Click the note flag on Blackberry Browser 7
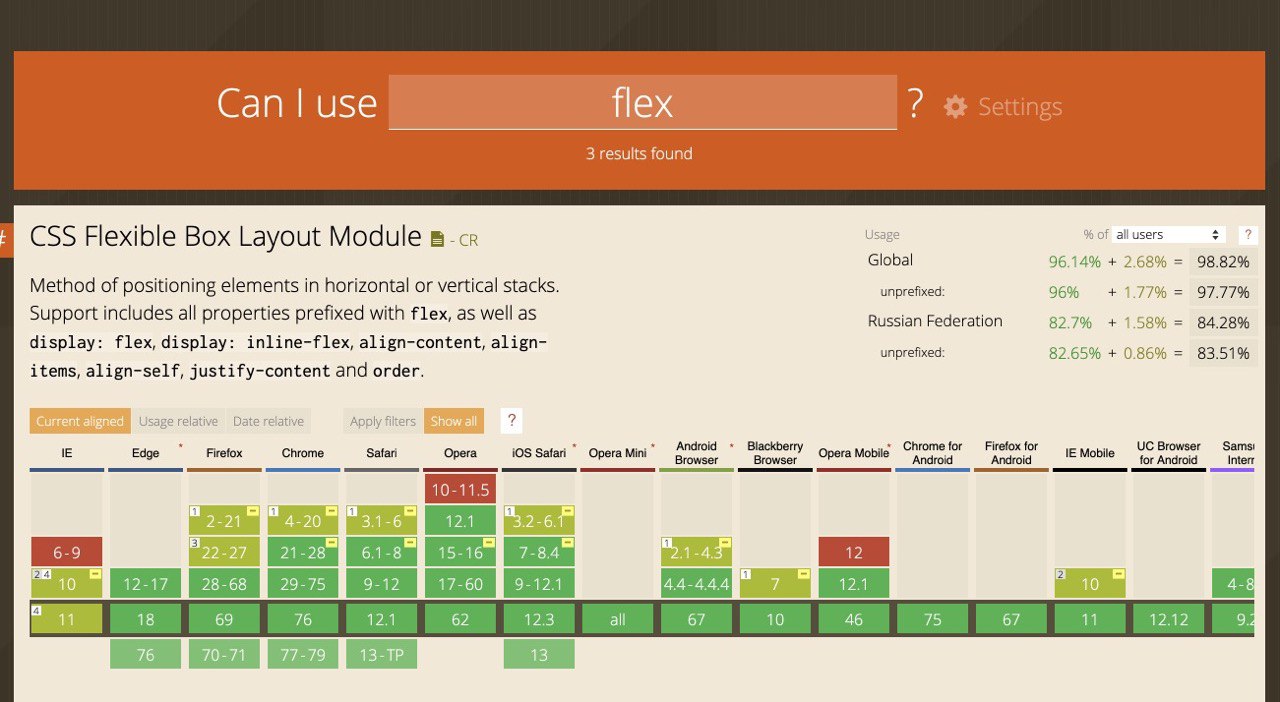This screenshot has width=1280, height=702. tap(805, 574)
